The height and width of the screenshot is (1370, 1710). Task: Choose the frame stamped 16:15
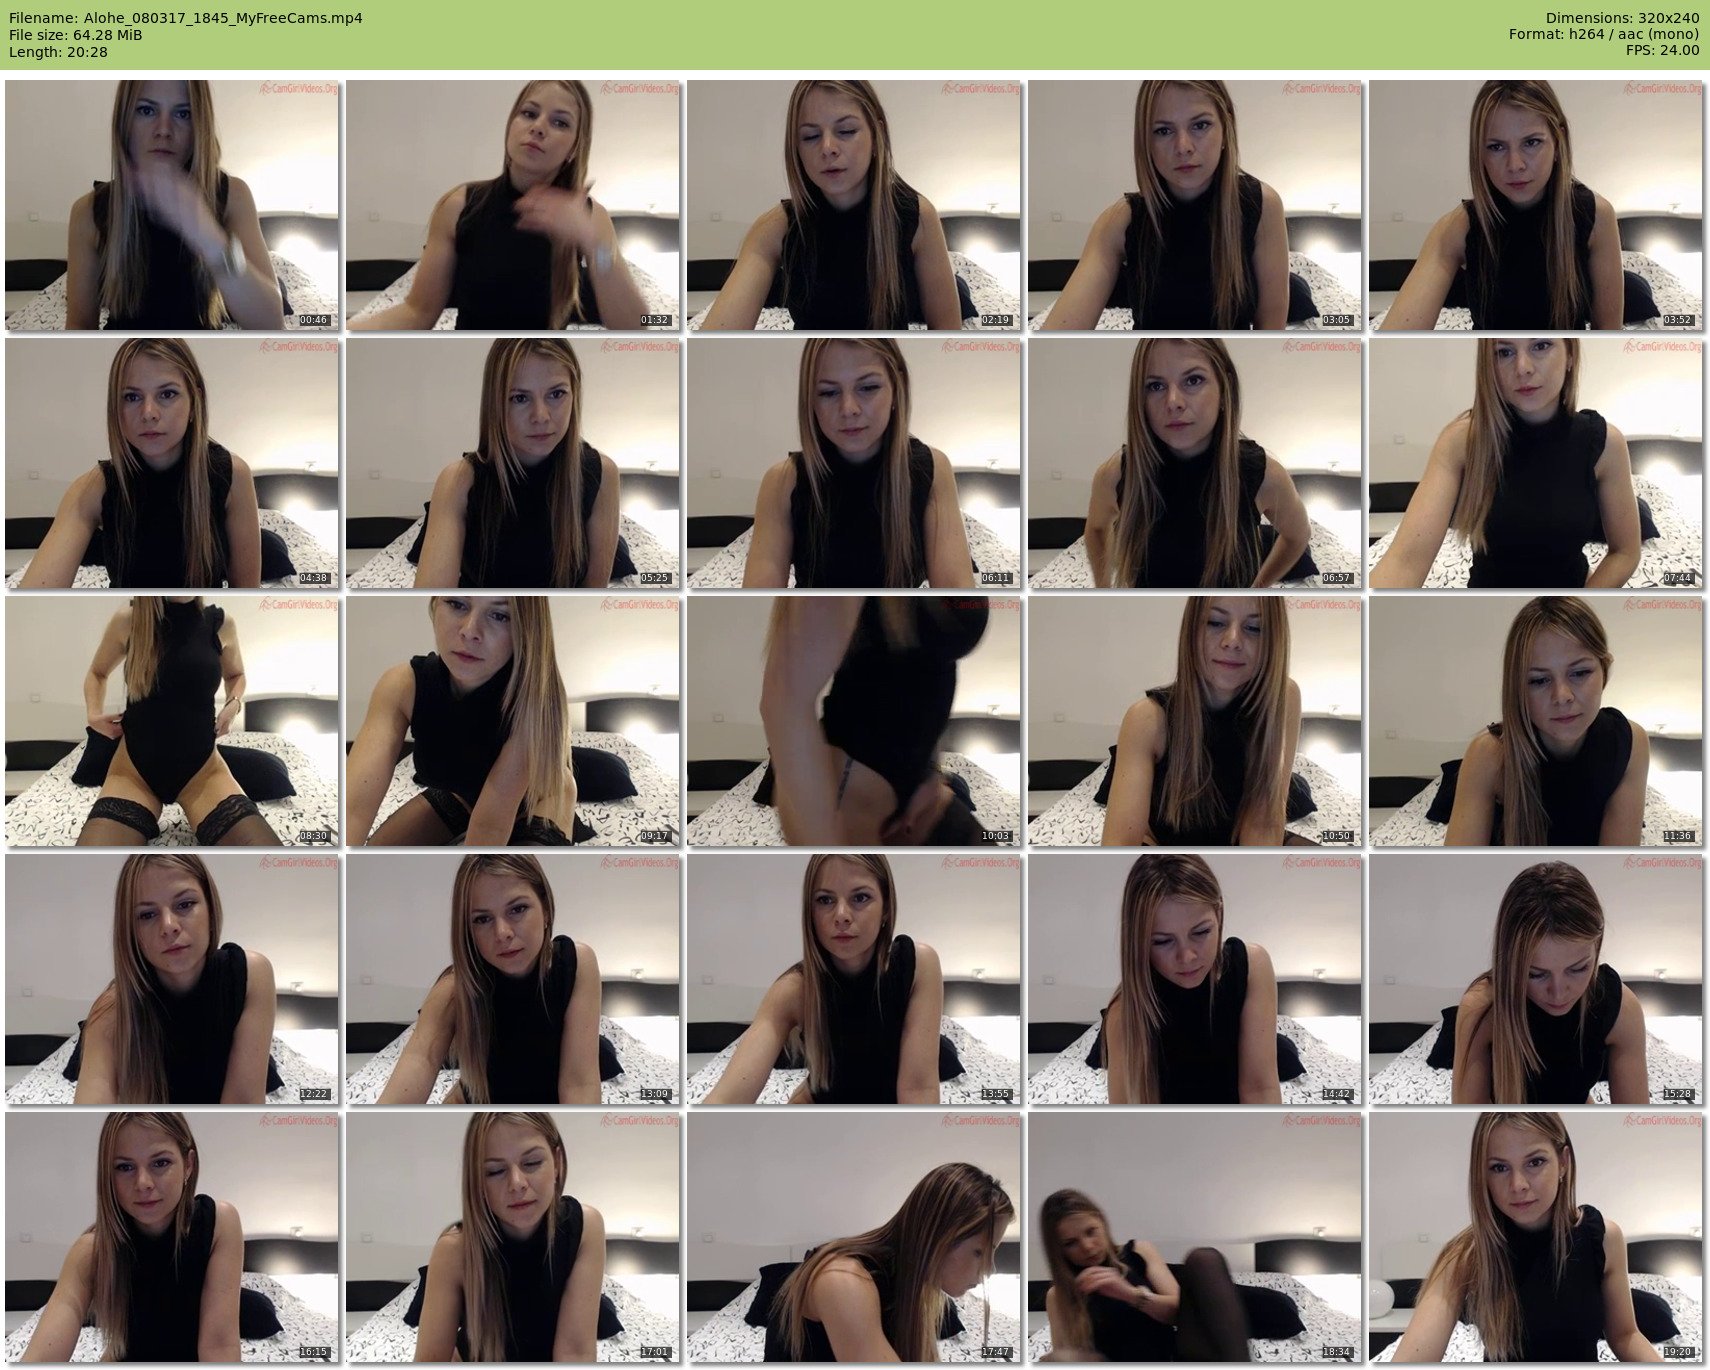(x=172, y=1237)
